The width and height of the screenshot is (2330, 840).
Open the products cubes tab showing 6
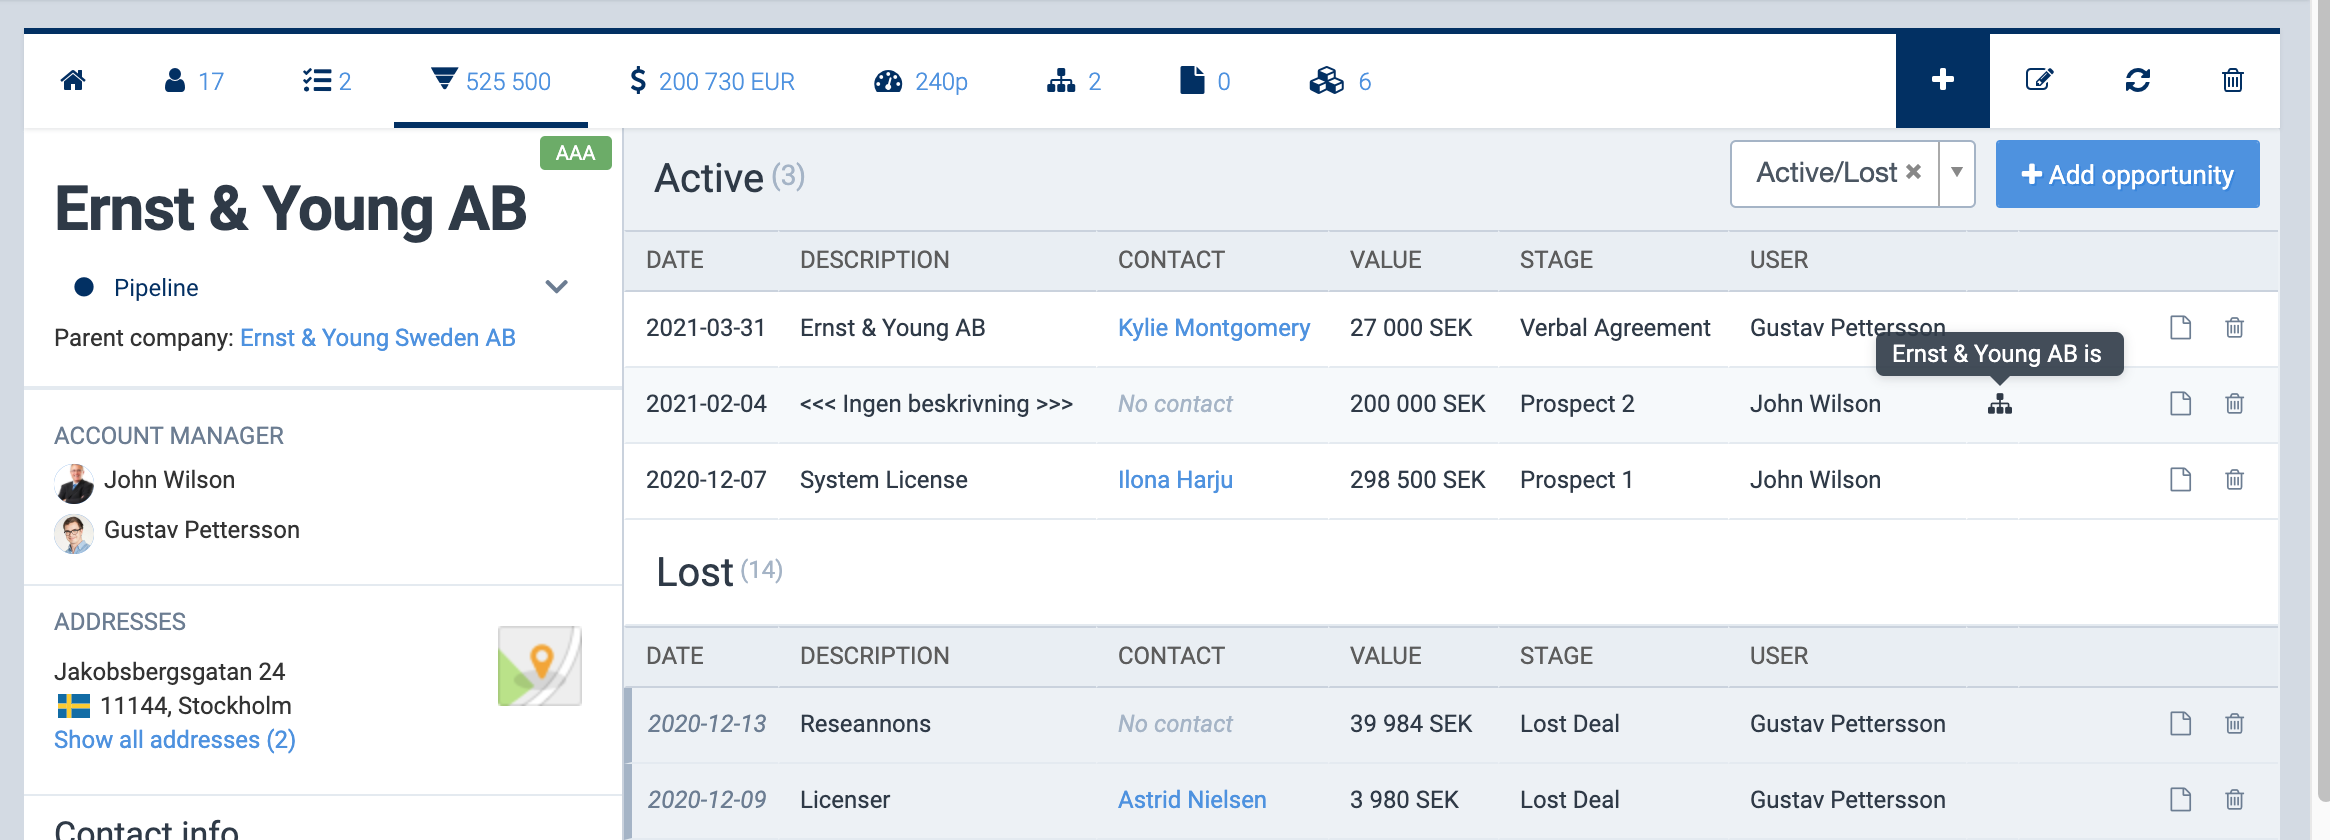pyautogui.click(x=1340, y=81)
